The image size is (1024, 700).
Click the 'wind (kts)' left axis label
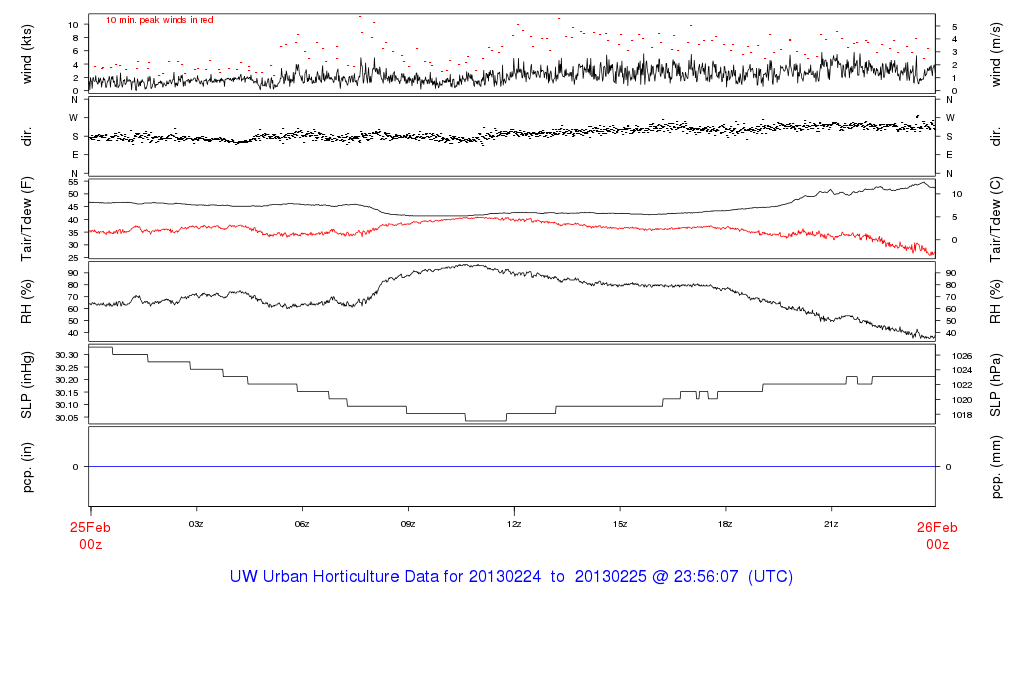pyautogui.click(x=27, y=54)
